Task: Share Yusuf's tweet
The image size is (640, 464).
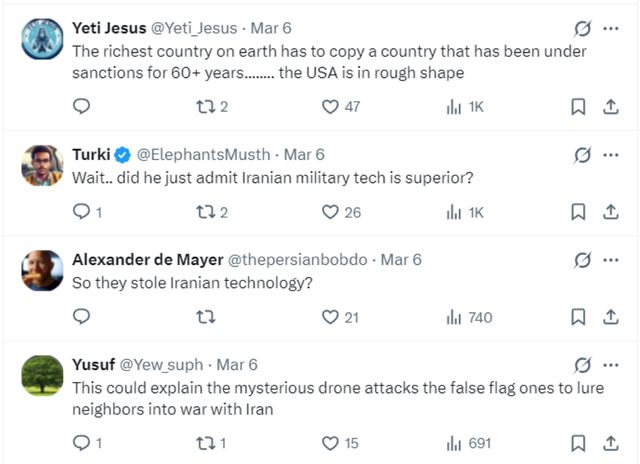Action: click(x=611, y=443)
